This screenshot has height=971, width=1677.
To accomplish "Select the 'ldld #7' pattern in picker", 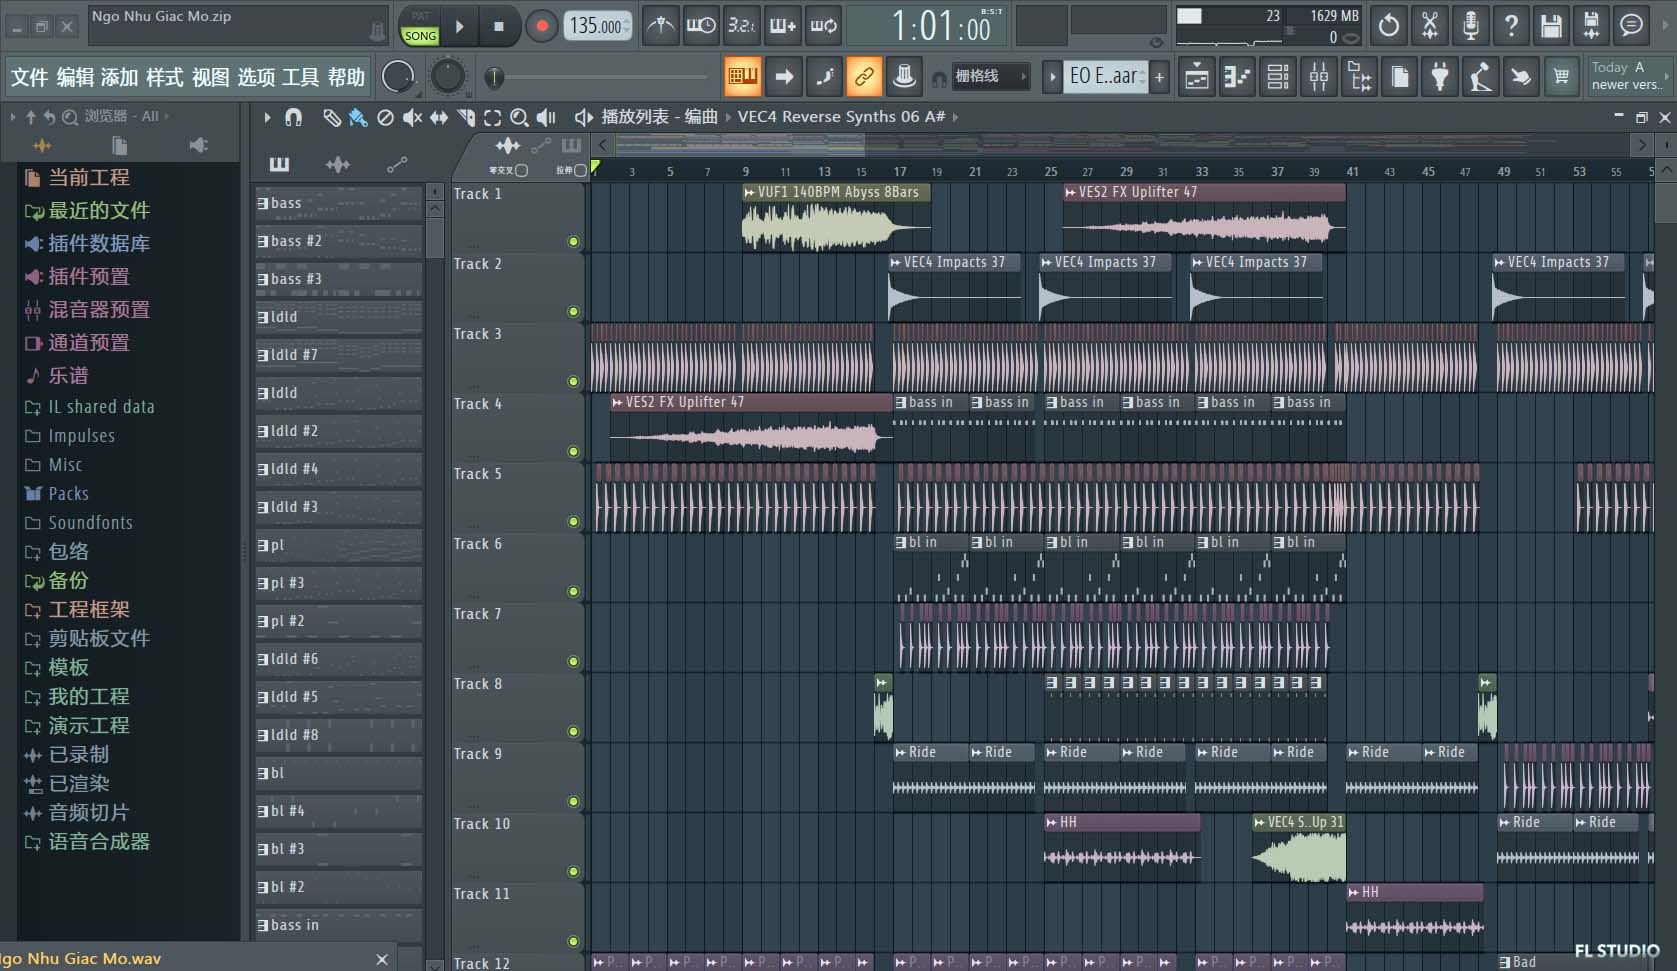I will click(338, 355).
